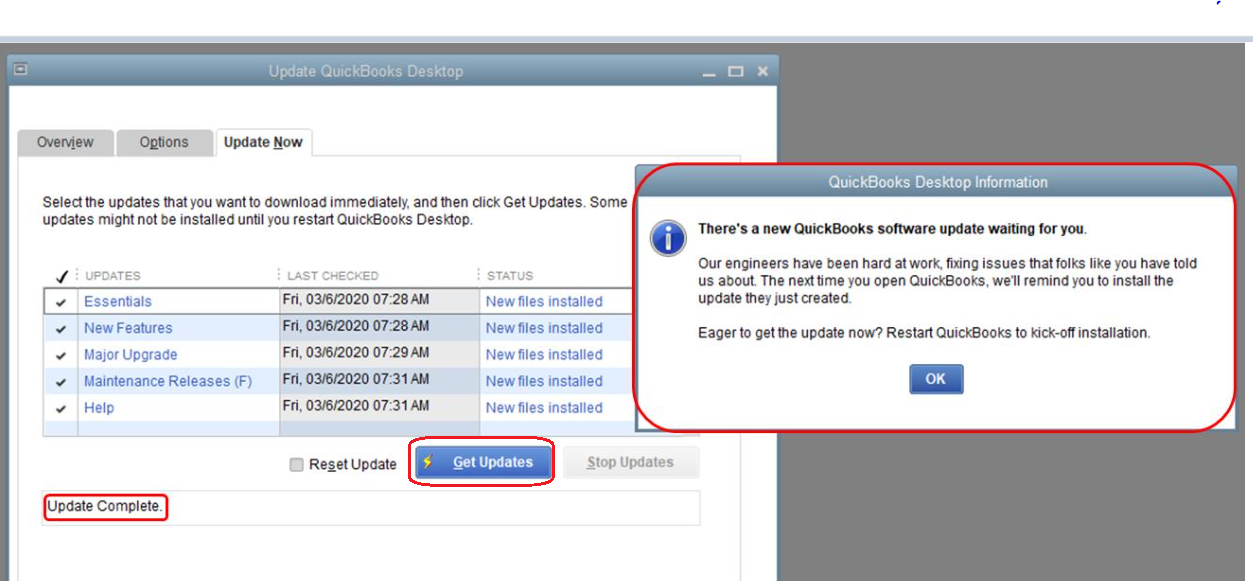Open the New Features update link
1253x581 pixels.
click(128, 328)
